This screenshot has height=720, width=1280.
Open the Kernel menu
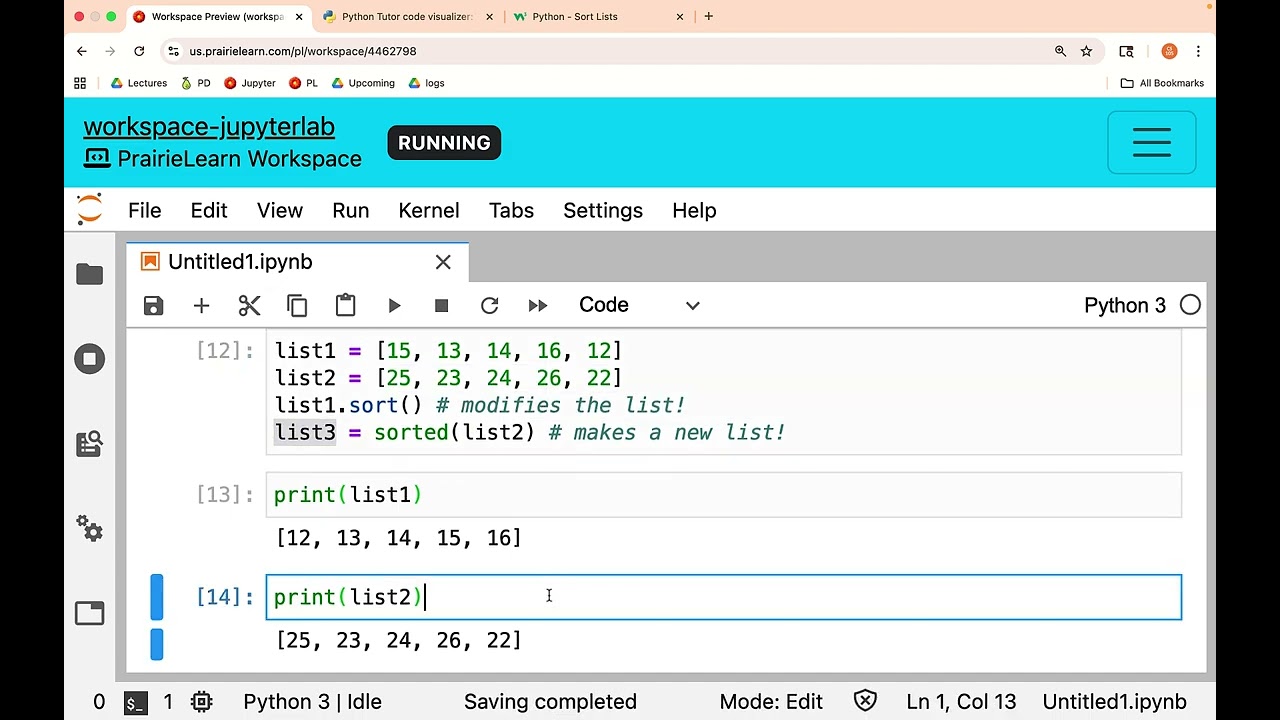[428, 210]
